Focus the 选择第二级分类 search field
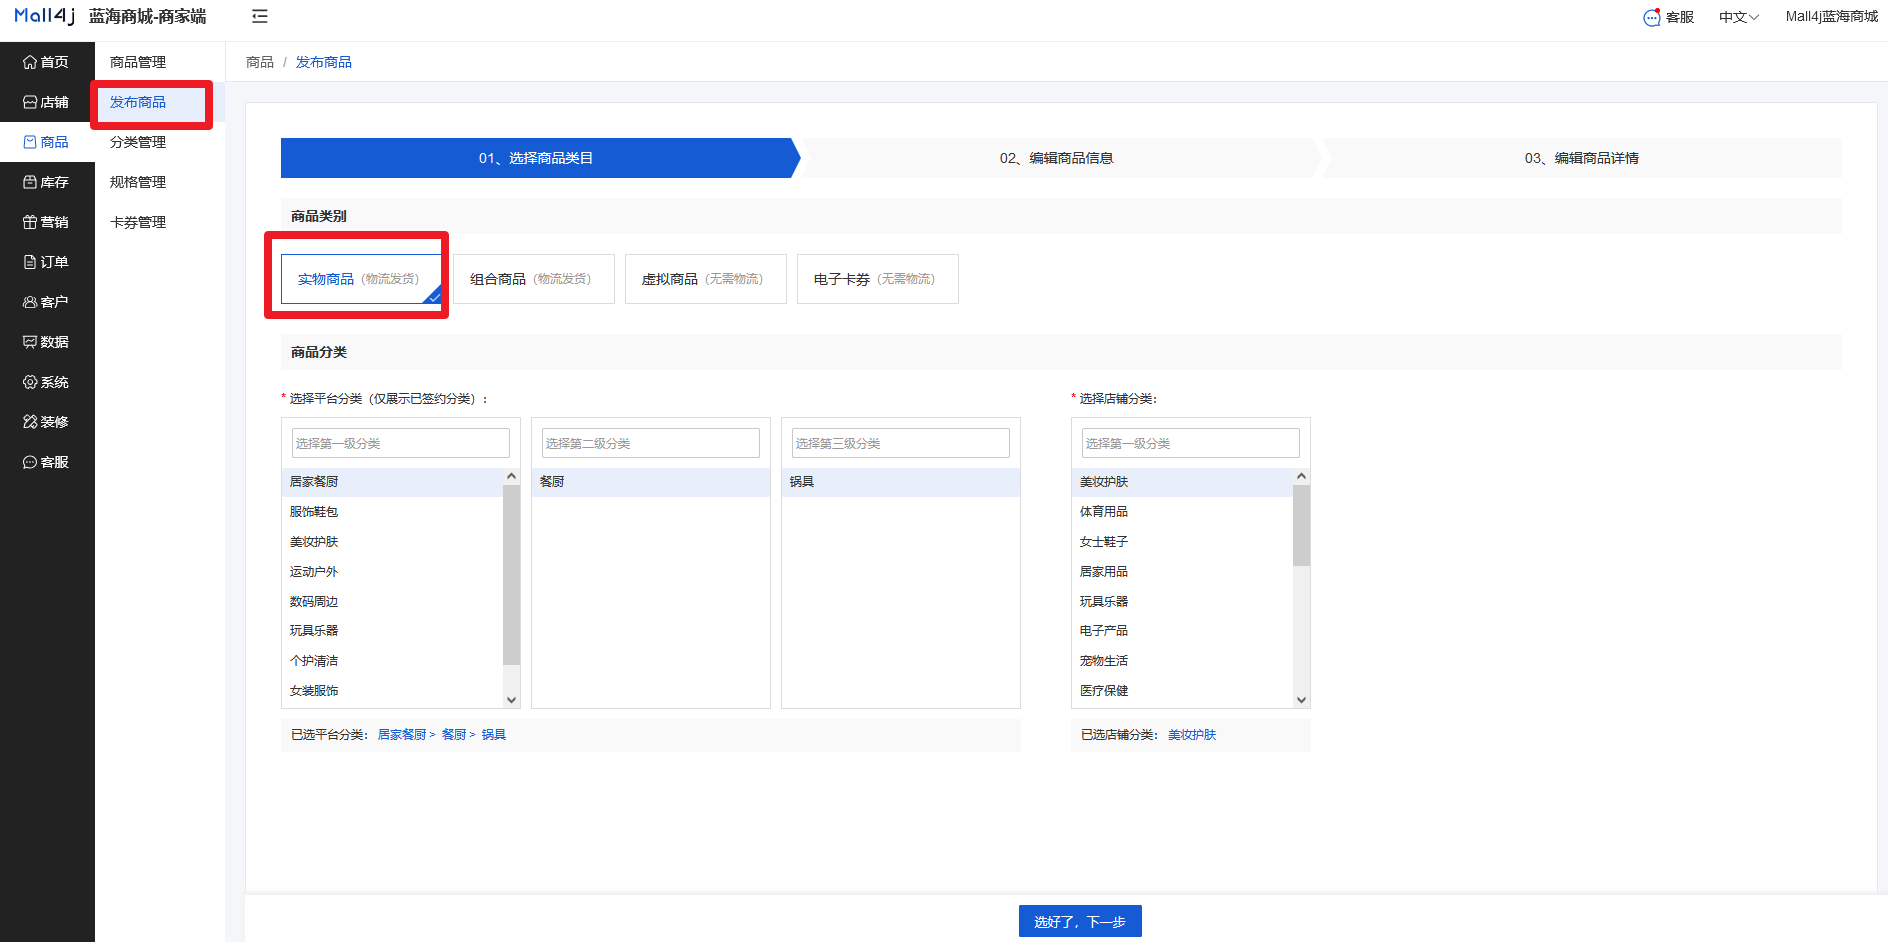This screenshot has width=1888, height=942. pos(651,443)
